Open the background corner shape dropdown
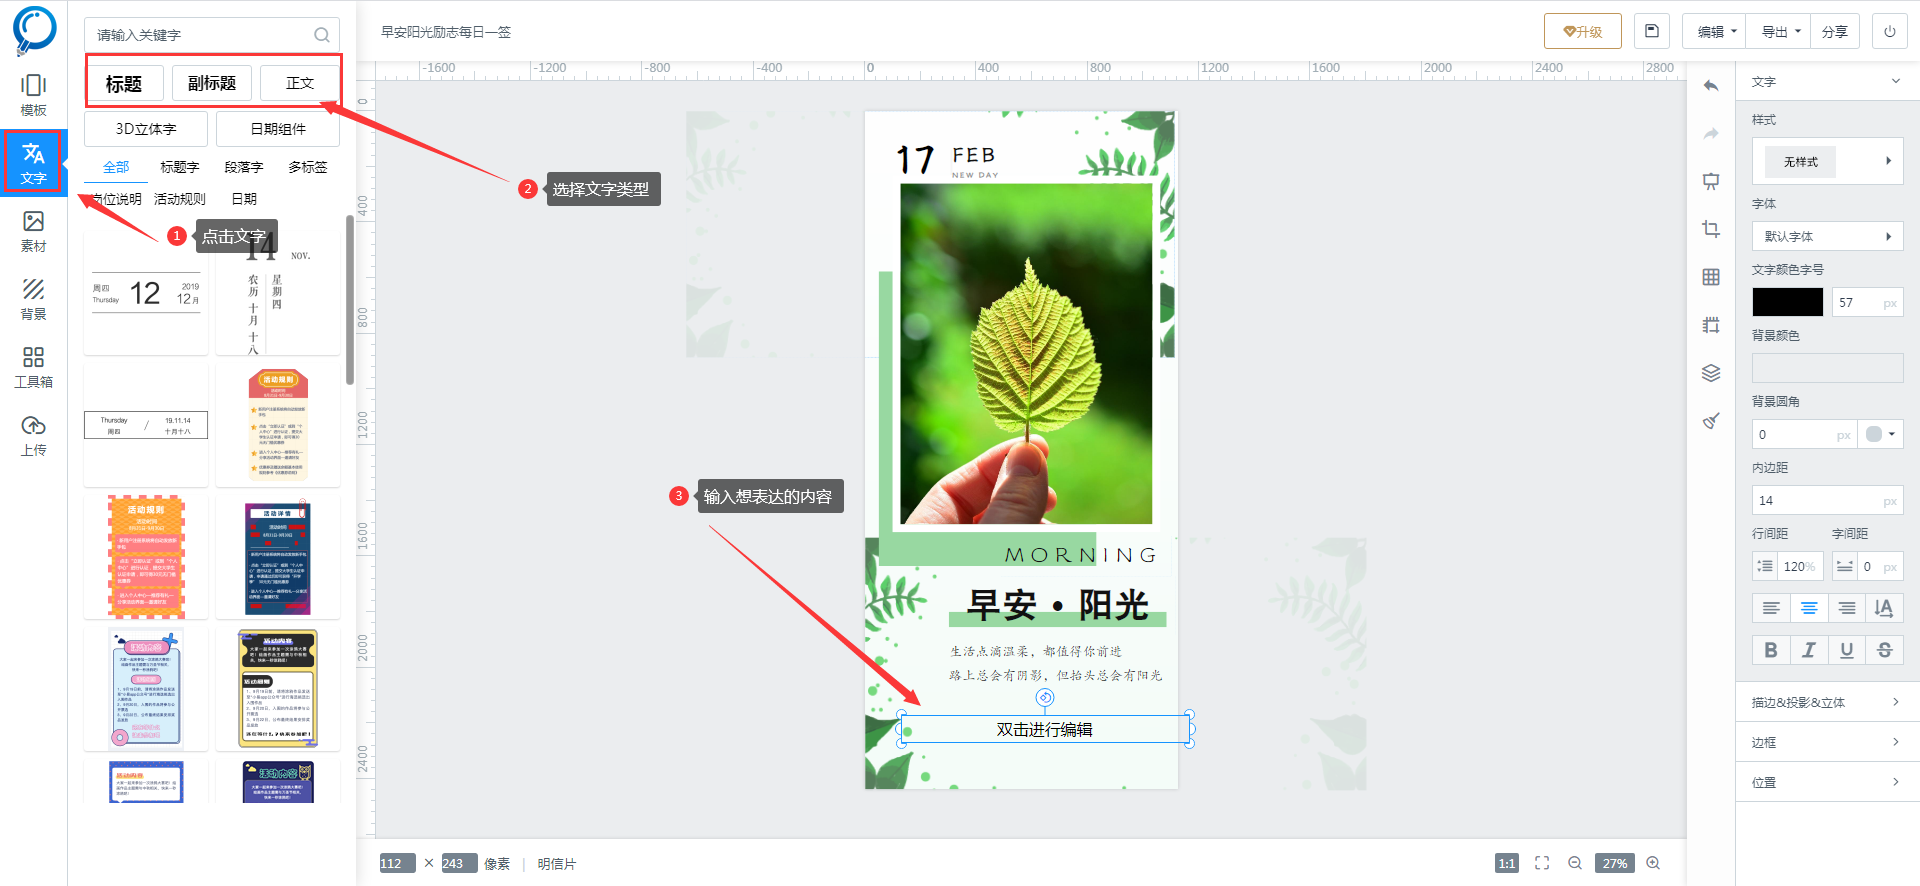This screenshot has height=886, width=1920. [x=1880, y=434]
